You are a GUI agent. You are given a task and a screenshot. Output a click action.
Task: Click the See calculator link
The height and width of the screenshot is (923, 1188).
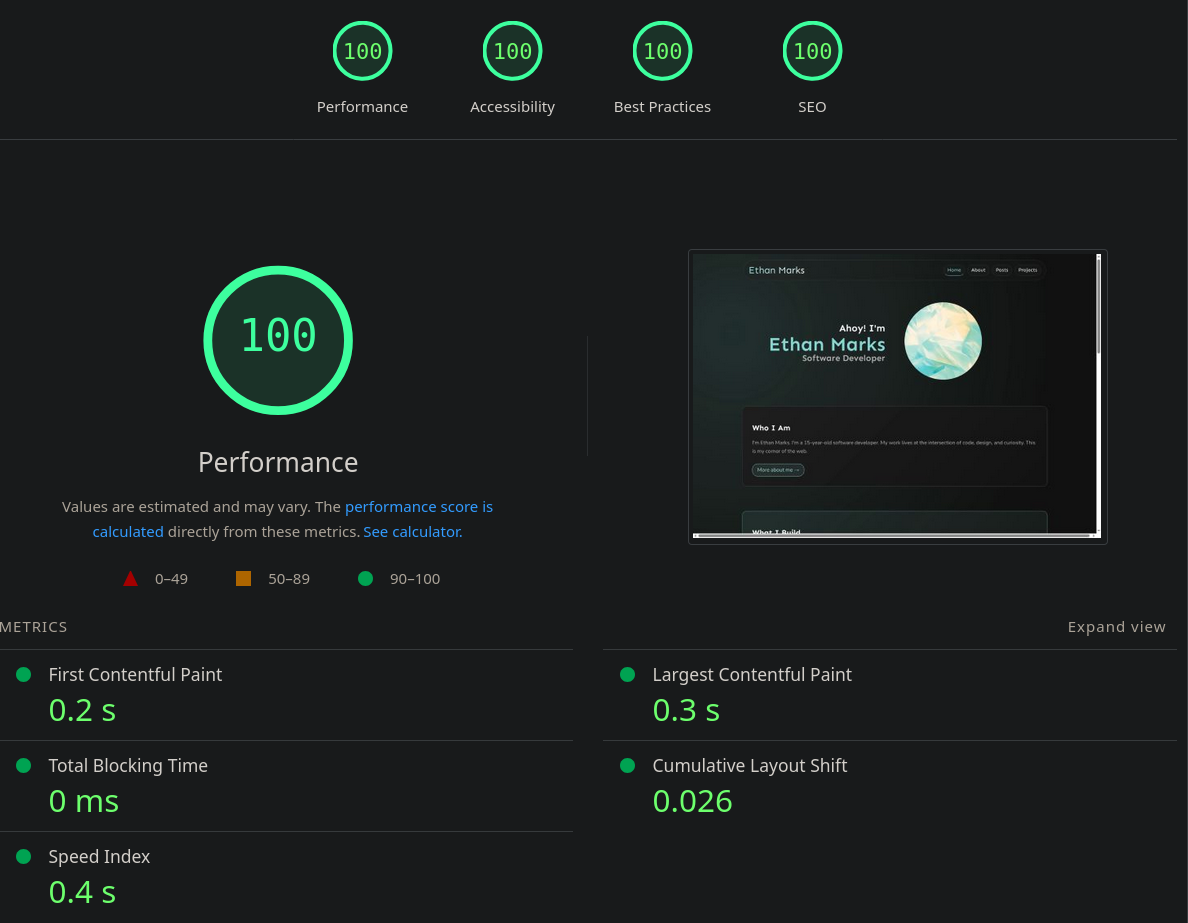point(411,531)
